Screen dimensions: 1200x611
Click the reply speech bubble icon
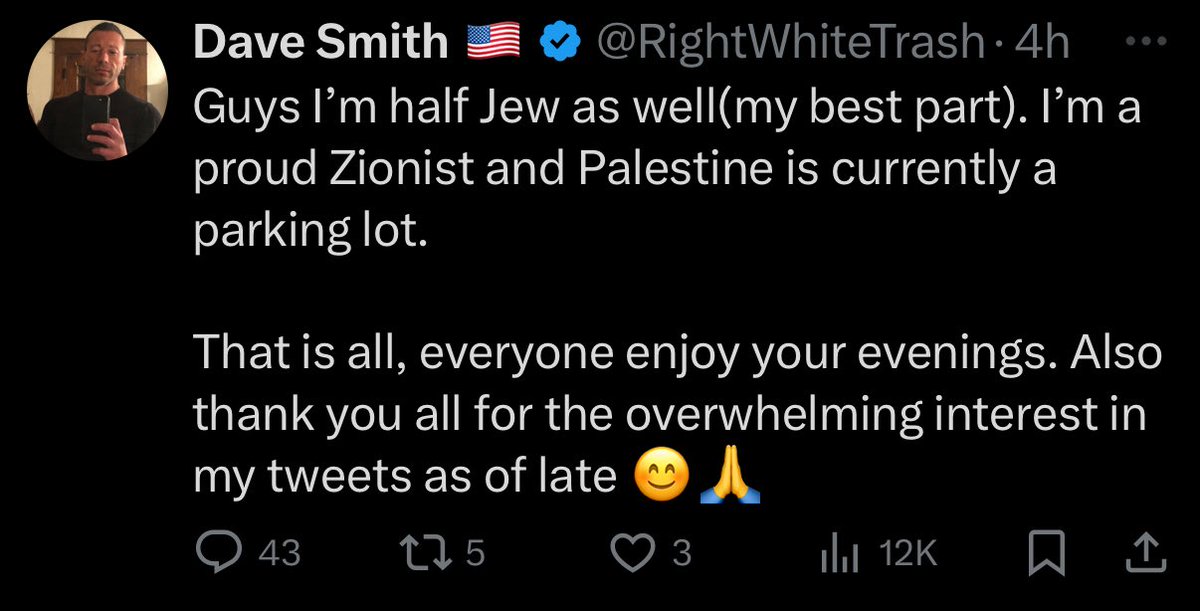coord(212,553)
